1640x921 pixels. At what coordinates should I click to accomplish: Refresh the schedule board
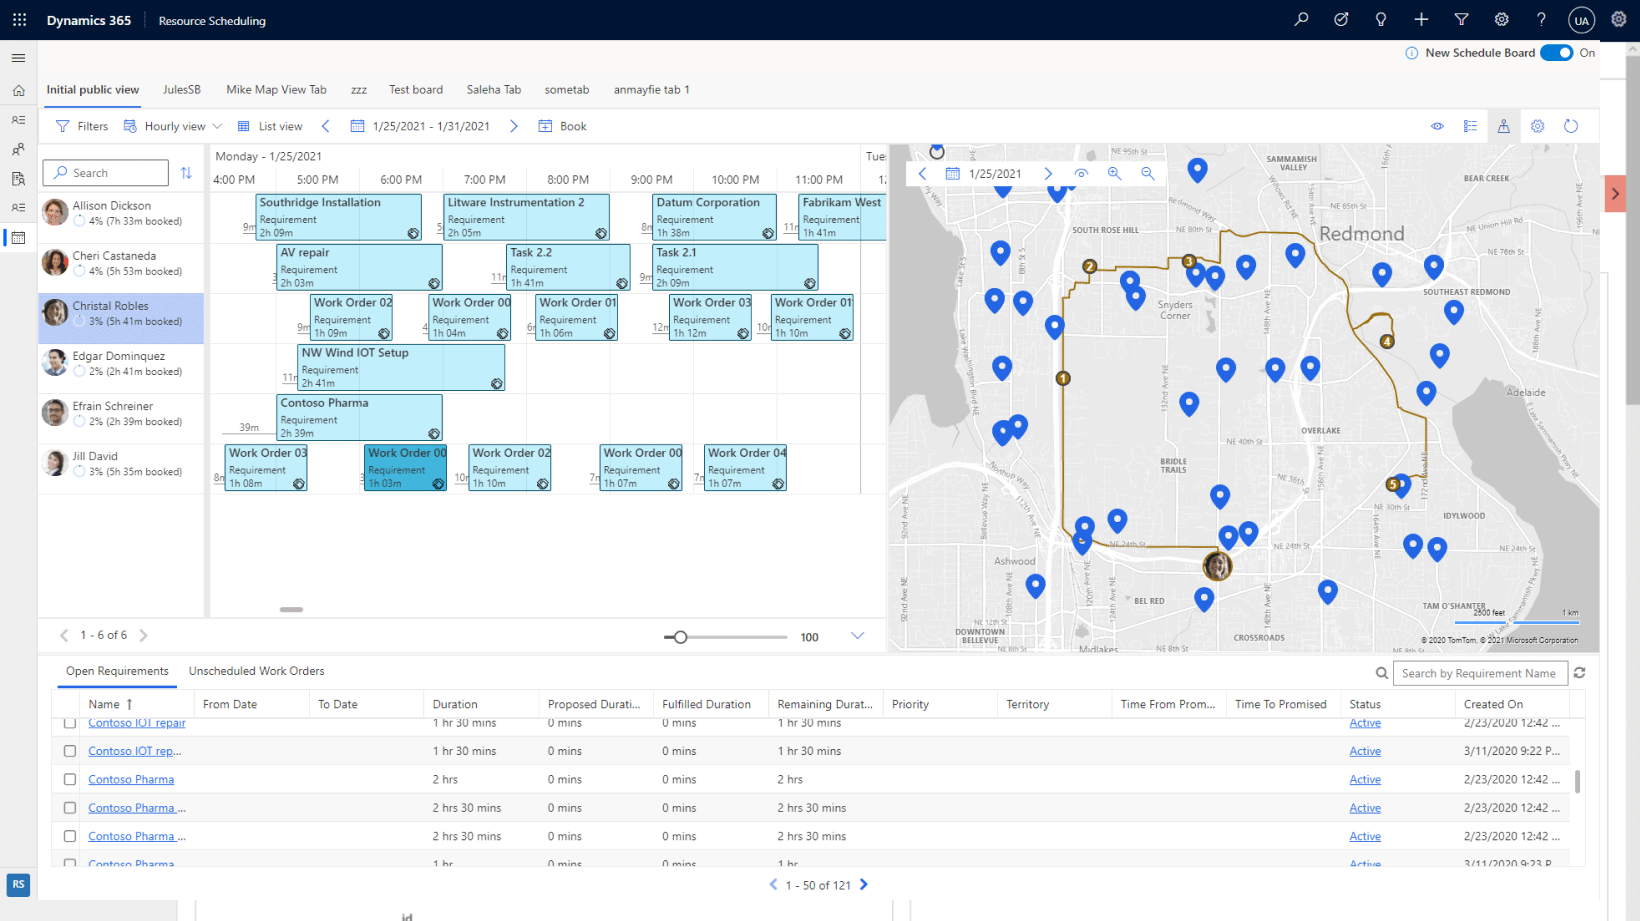coord(1570,126)
